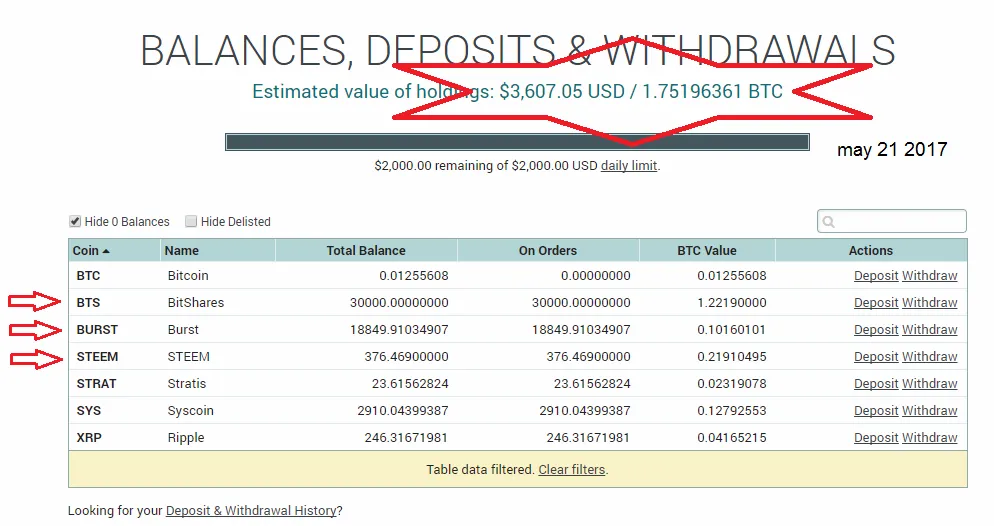Open the Deposit link for Burst

876,330
